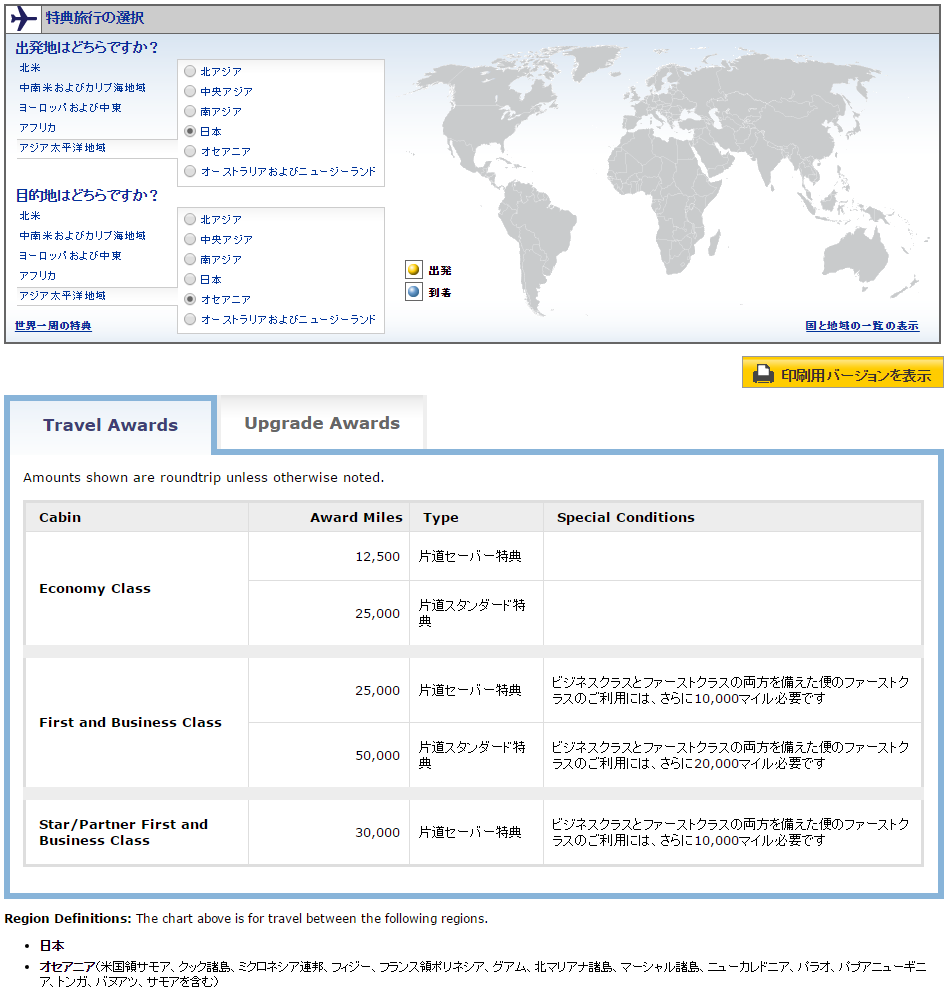Select 日本 as the destination region
This screenshot has height=998, width=951.
(x=190, y=279)
